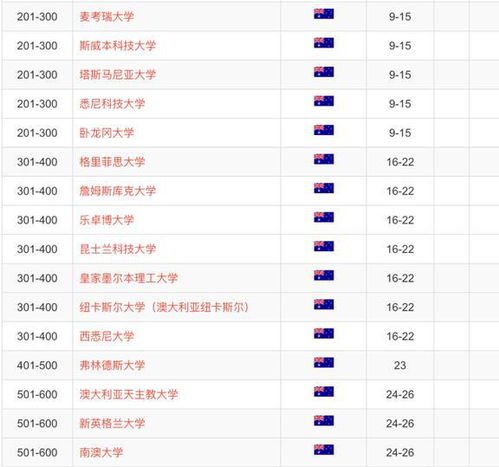Click the flag icon beside 斯威本科技大学
This screenshot has width=499, height=467.
point(324,43)
